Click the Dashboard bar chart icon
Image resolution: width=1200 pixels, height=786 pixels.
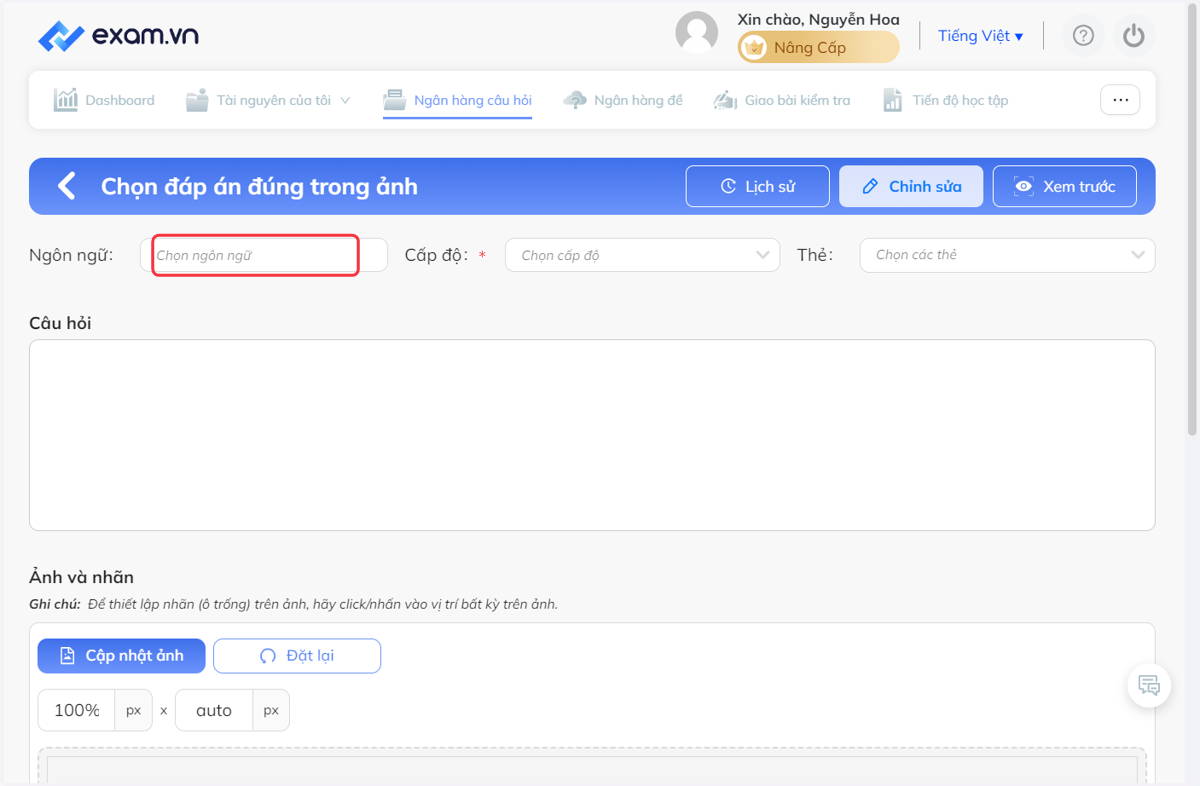click(x=66, y=99)
